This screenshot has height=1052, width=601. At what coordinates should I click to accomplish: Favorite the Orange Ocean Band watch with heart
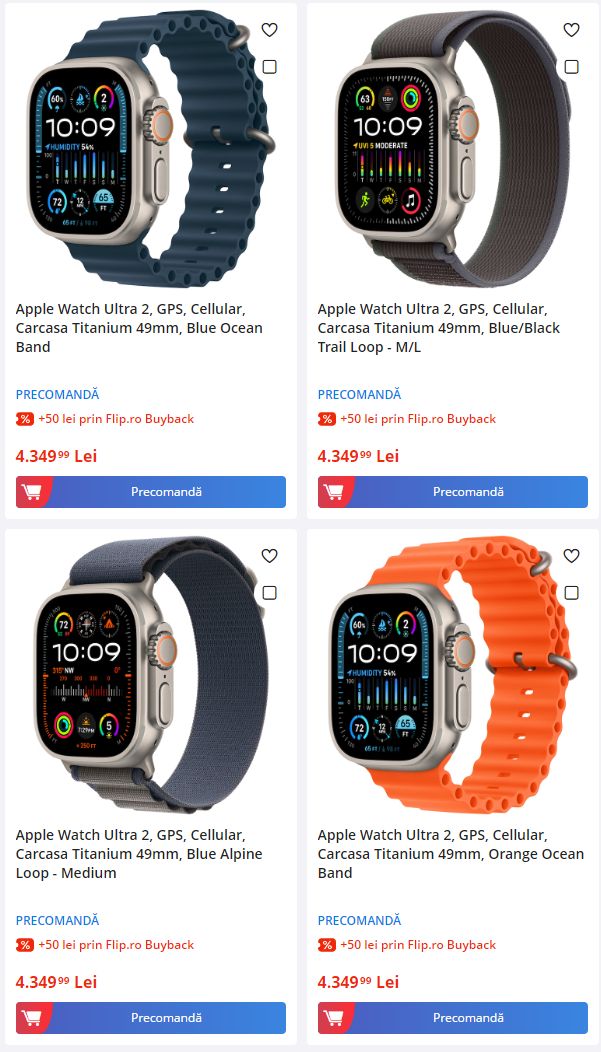point(571,556)
